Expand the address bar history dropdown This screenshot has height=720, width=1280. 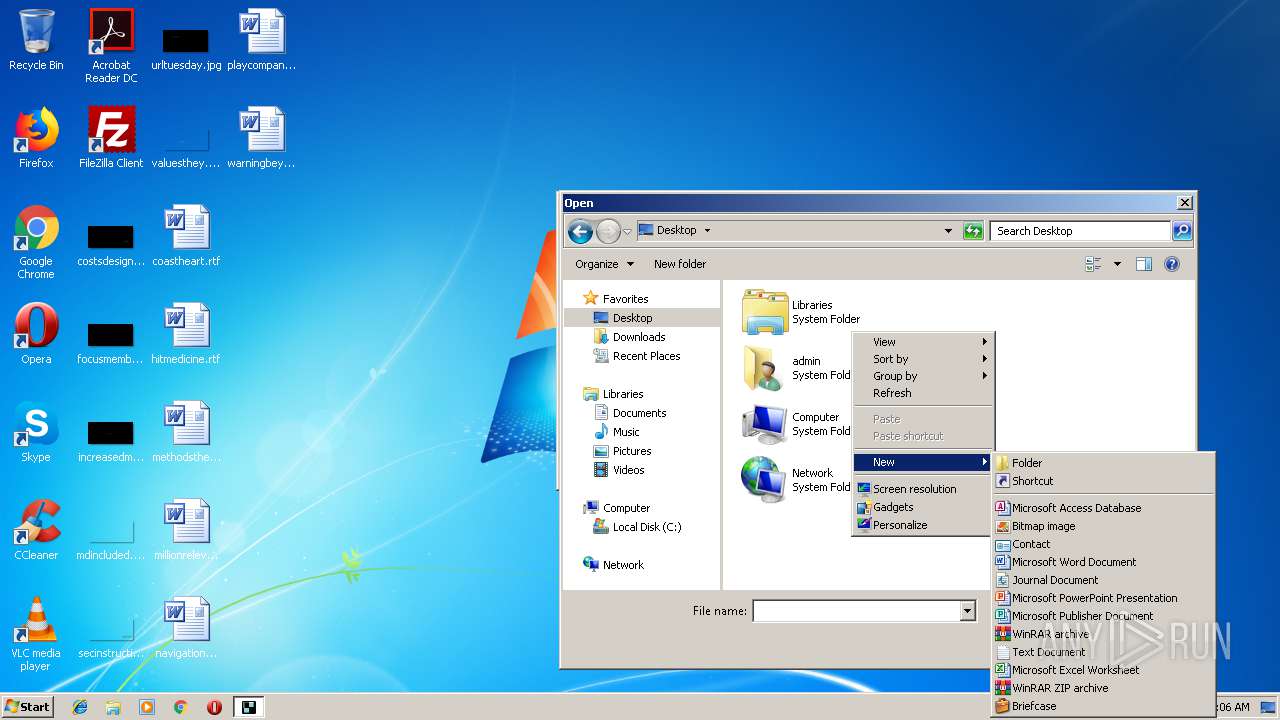click(948, 231)
